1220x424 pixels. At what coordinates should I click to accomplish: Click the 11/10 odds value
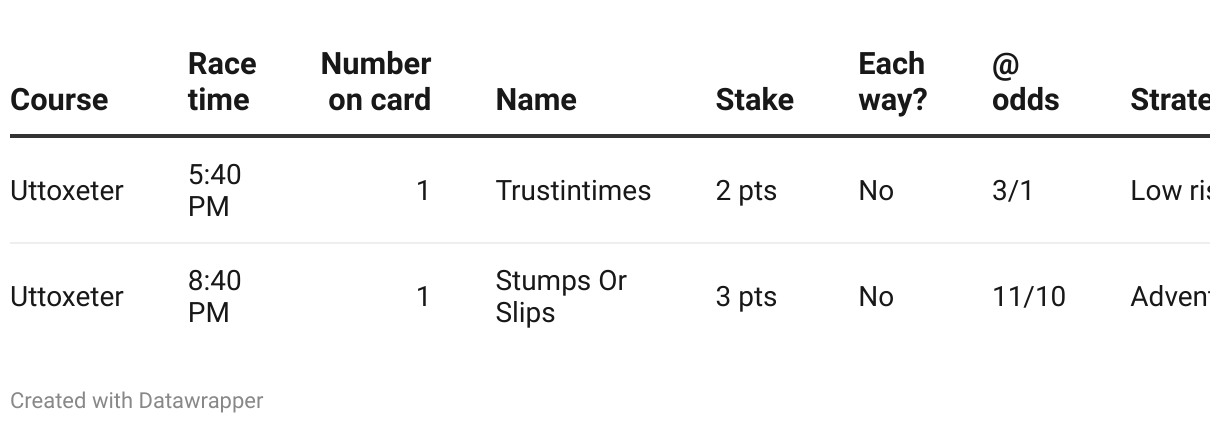[x=1028, y=297]
